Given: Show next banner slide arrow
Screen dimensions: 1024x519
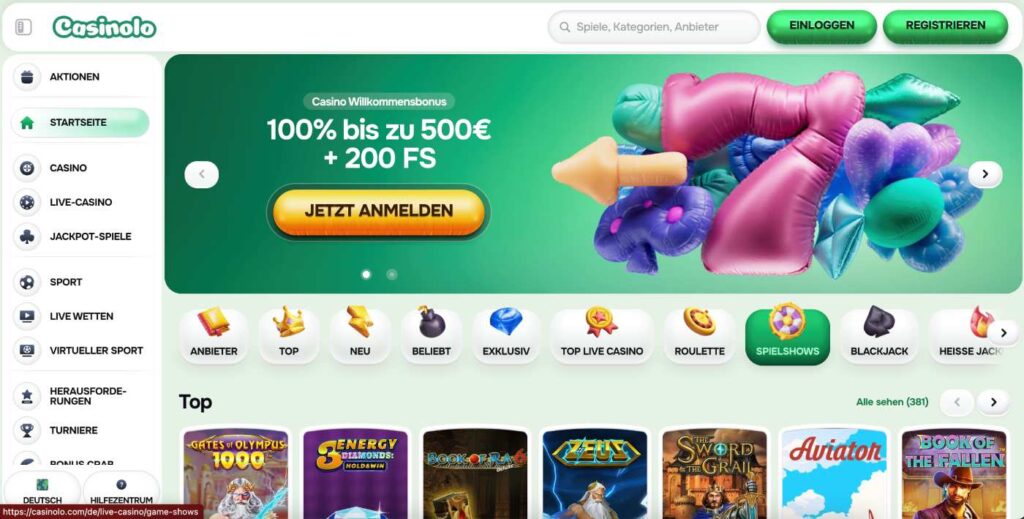Looking at the screenshot, I should point(985,174).
